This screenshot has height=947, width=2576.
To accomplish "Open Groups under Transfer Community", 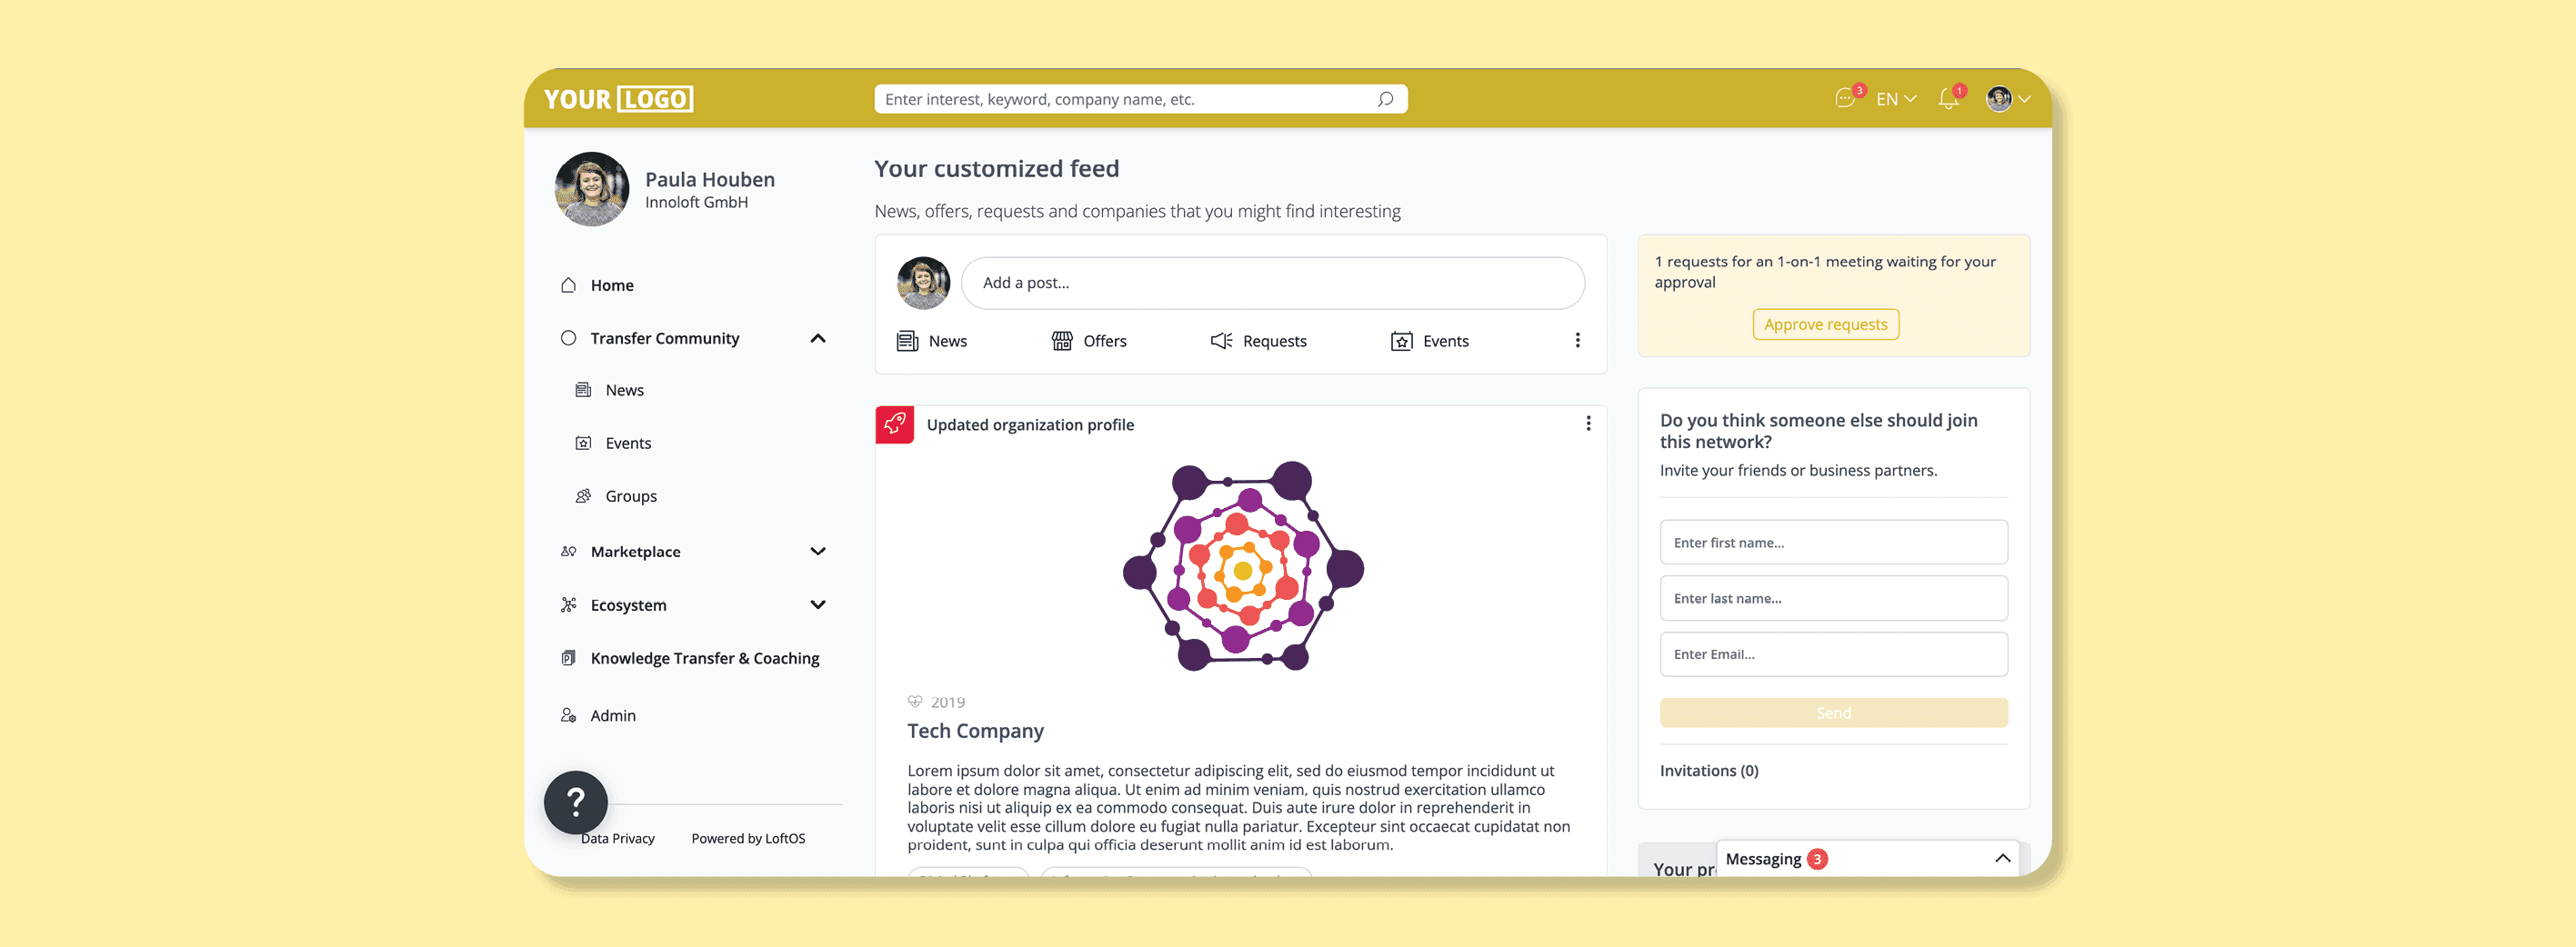I will click(x=630, y=496).
